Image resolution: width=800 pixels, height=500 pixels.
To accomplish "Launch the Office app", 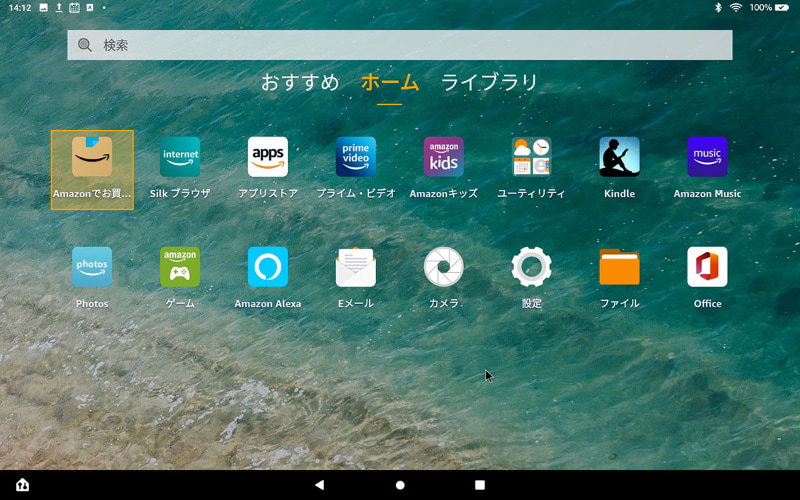I will (x=707, y=267).
